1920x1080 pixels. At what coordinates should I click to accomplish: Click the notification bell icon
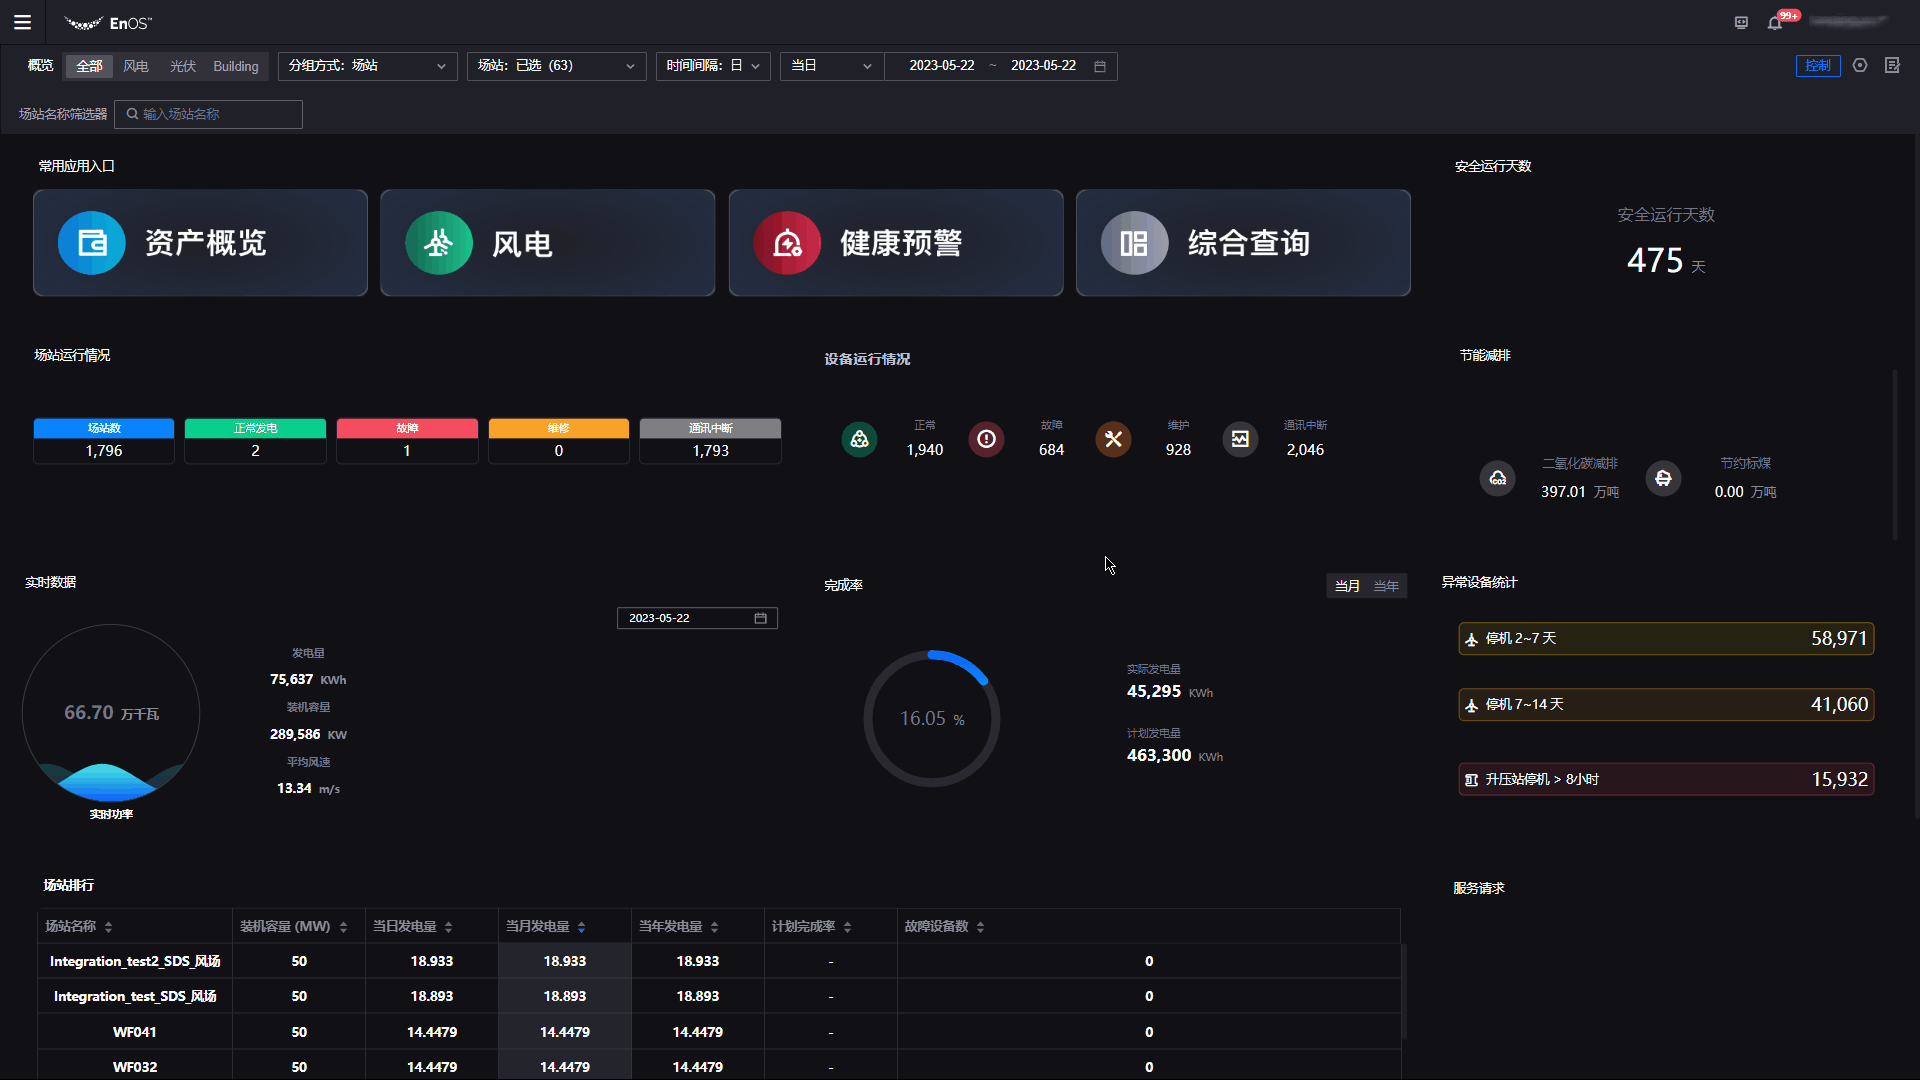pyautogui.click(x=1775, y=23)
